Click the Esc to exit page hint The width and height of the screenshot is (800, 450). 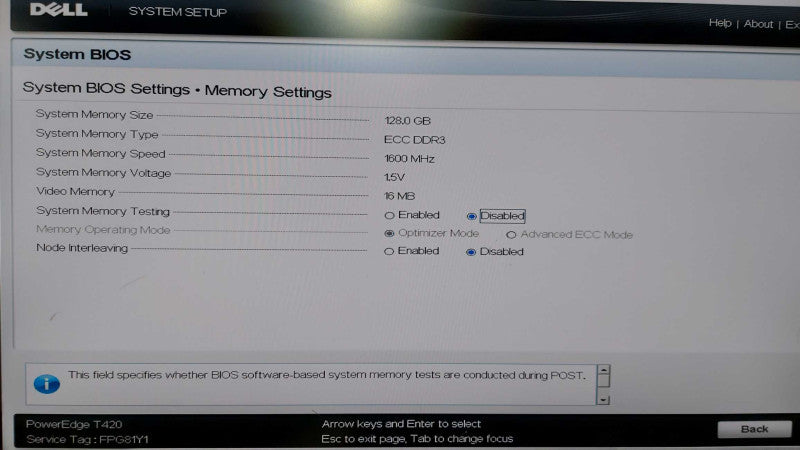pyautogui.click(x=417, y=439)
